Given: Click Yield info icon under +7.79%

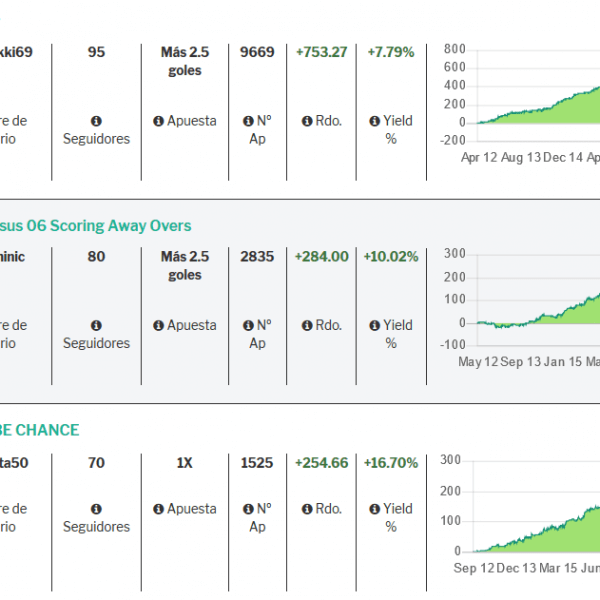Looking at the screenshot, I should pos(376,121).
